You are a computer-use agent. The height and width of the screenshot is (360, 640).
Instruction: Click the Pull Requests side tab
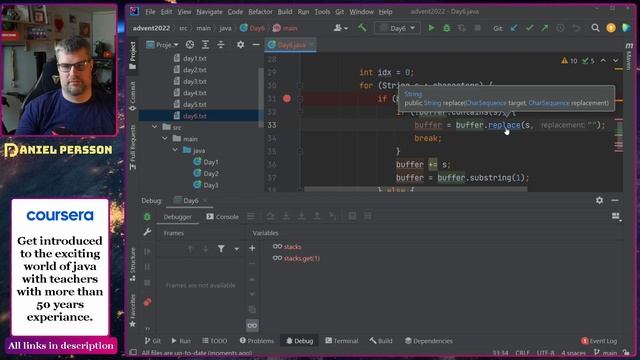(x=133, y=147)
